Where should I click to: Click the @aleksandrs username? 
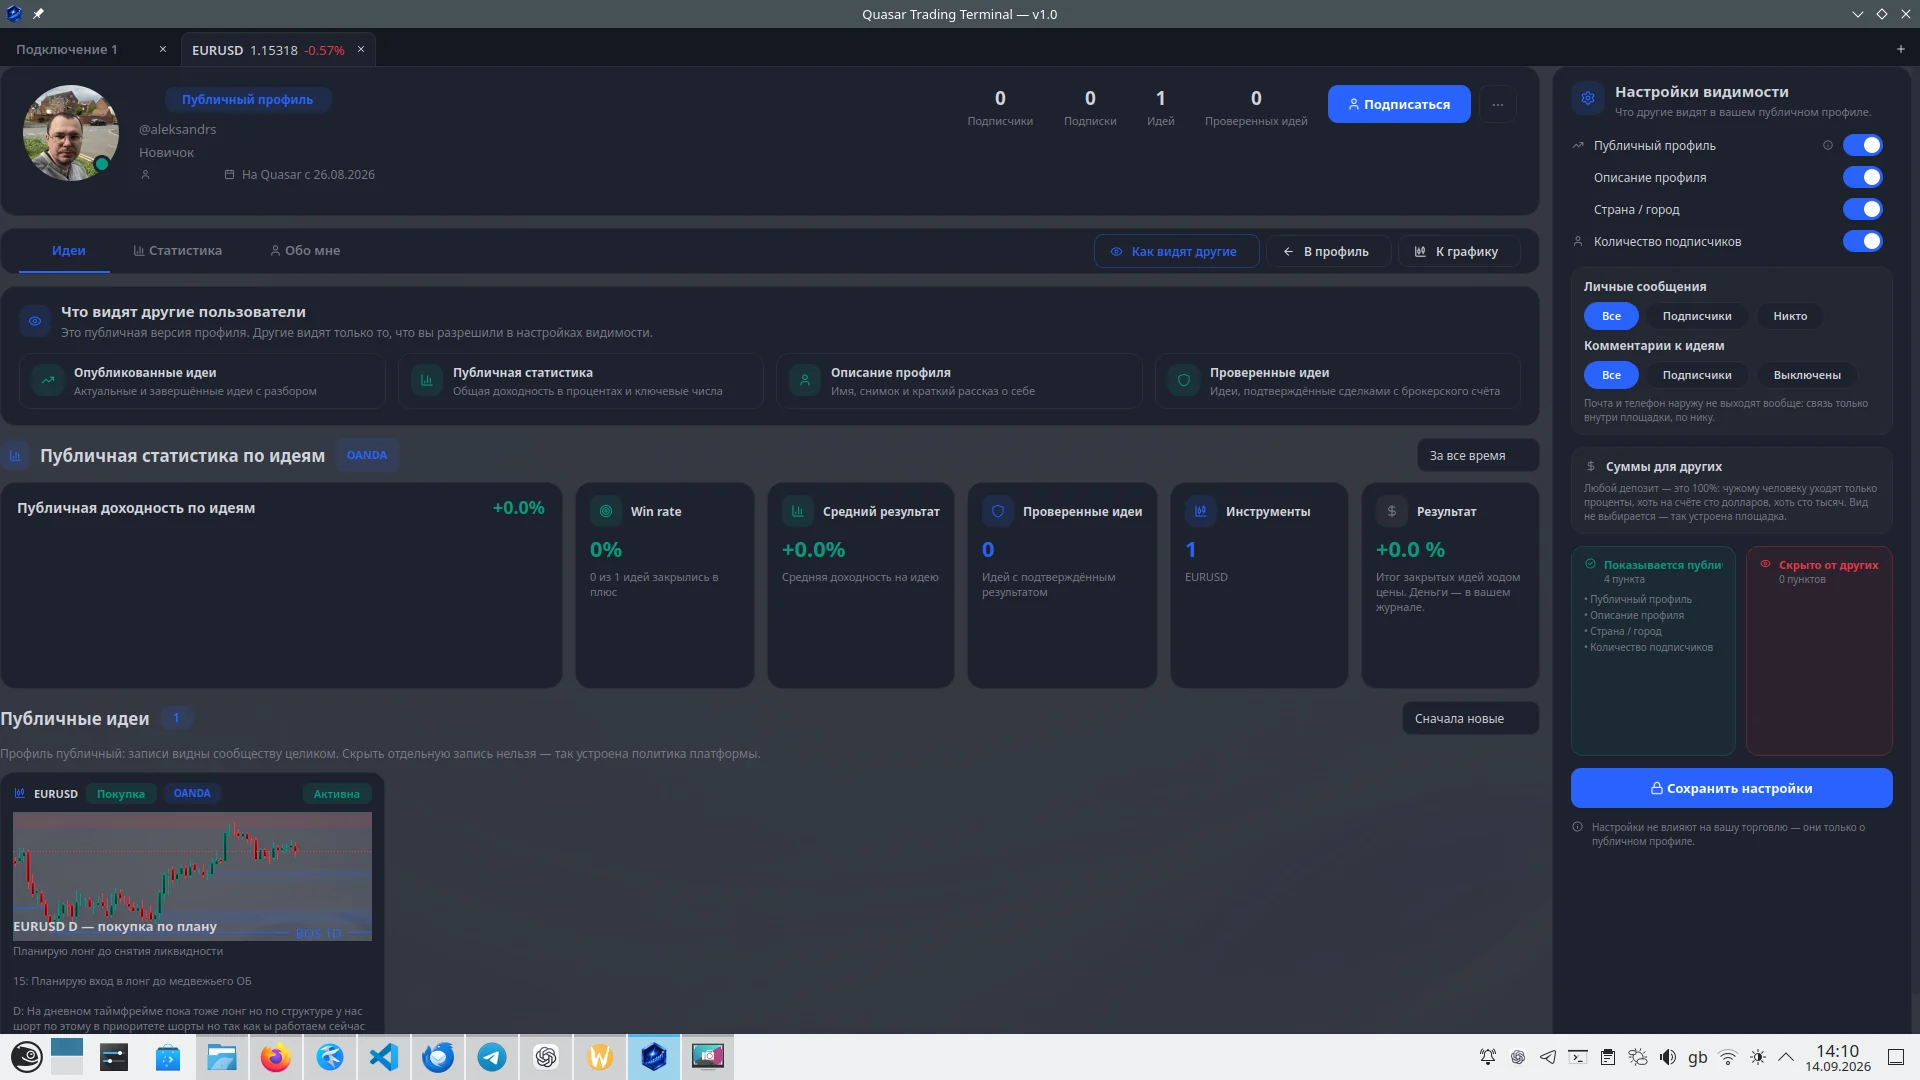click(177, 129)
